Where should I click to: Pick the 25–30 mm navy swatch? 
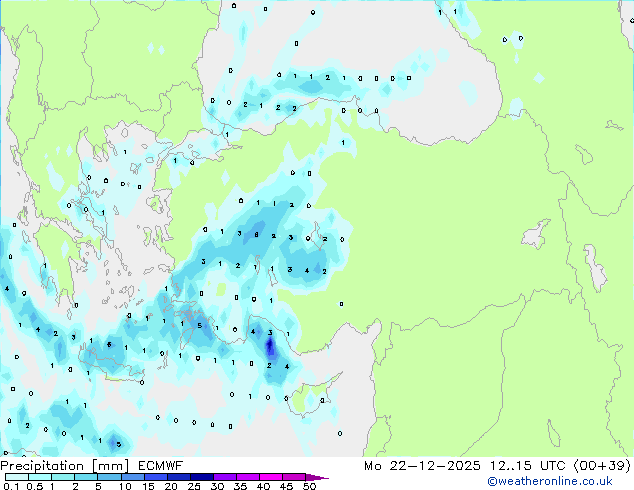[201, 477]
